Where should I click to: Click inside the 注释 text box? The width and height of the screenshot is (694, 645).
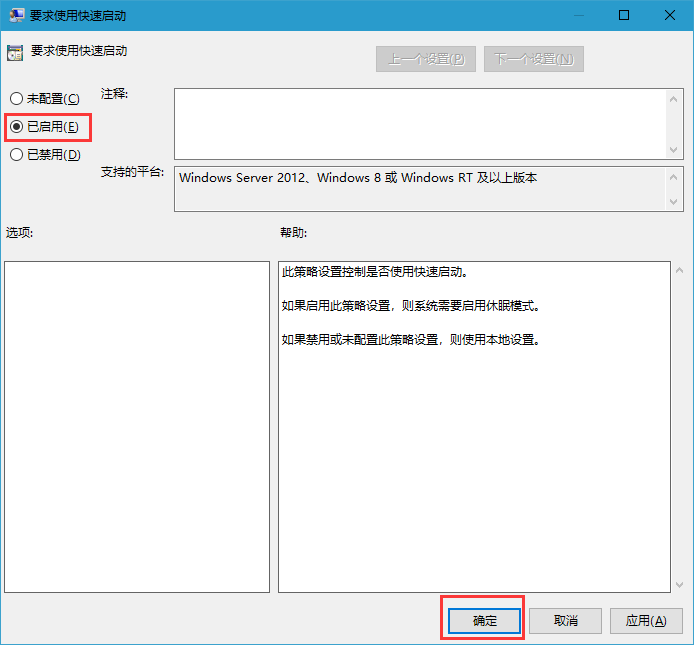(x=420, y=123)
